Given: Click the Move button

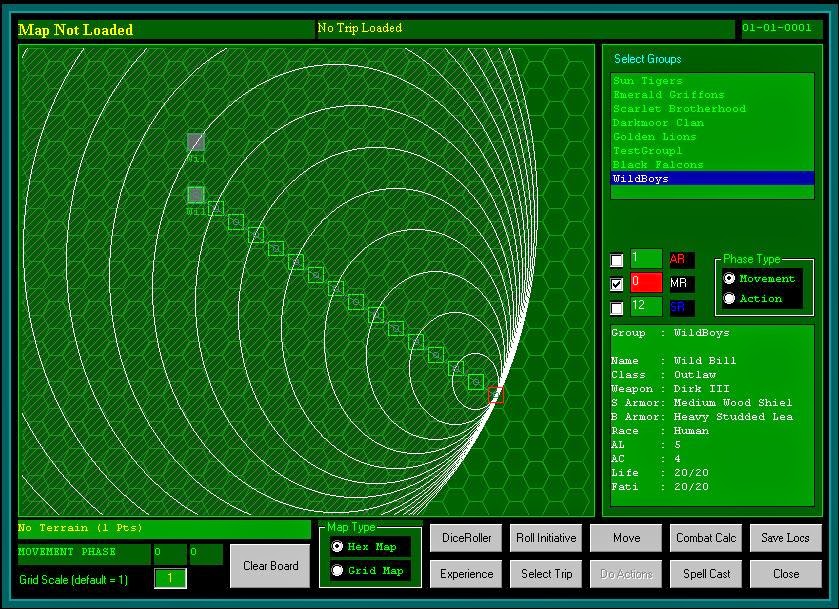Looking at the screenshot, I should (626, 538).
